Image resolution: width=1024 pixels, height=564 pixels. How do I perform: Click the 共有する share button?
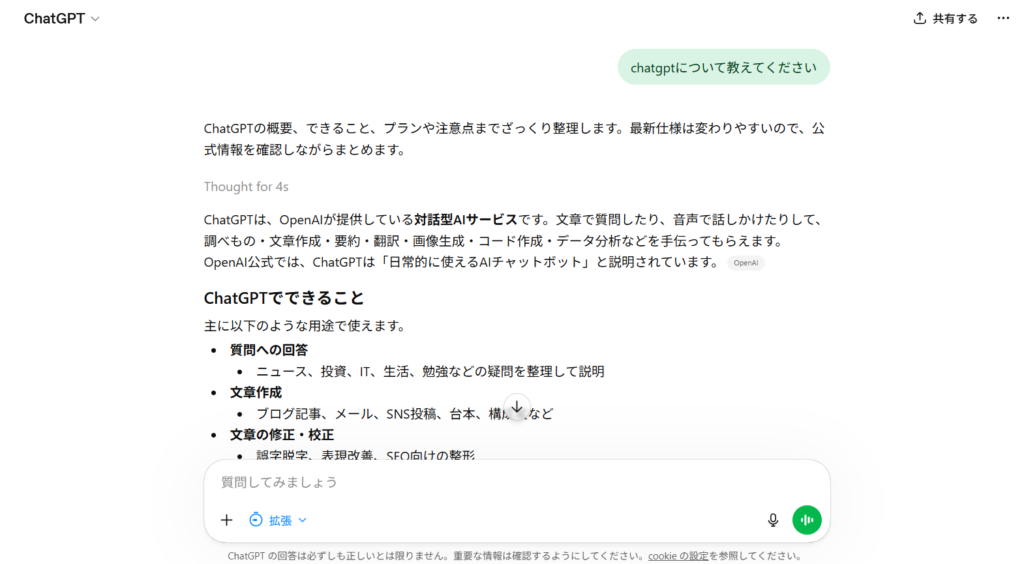945,19
